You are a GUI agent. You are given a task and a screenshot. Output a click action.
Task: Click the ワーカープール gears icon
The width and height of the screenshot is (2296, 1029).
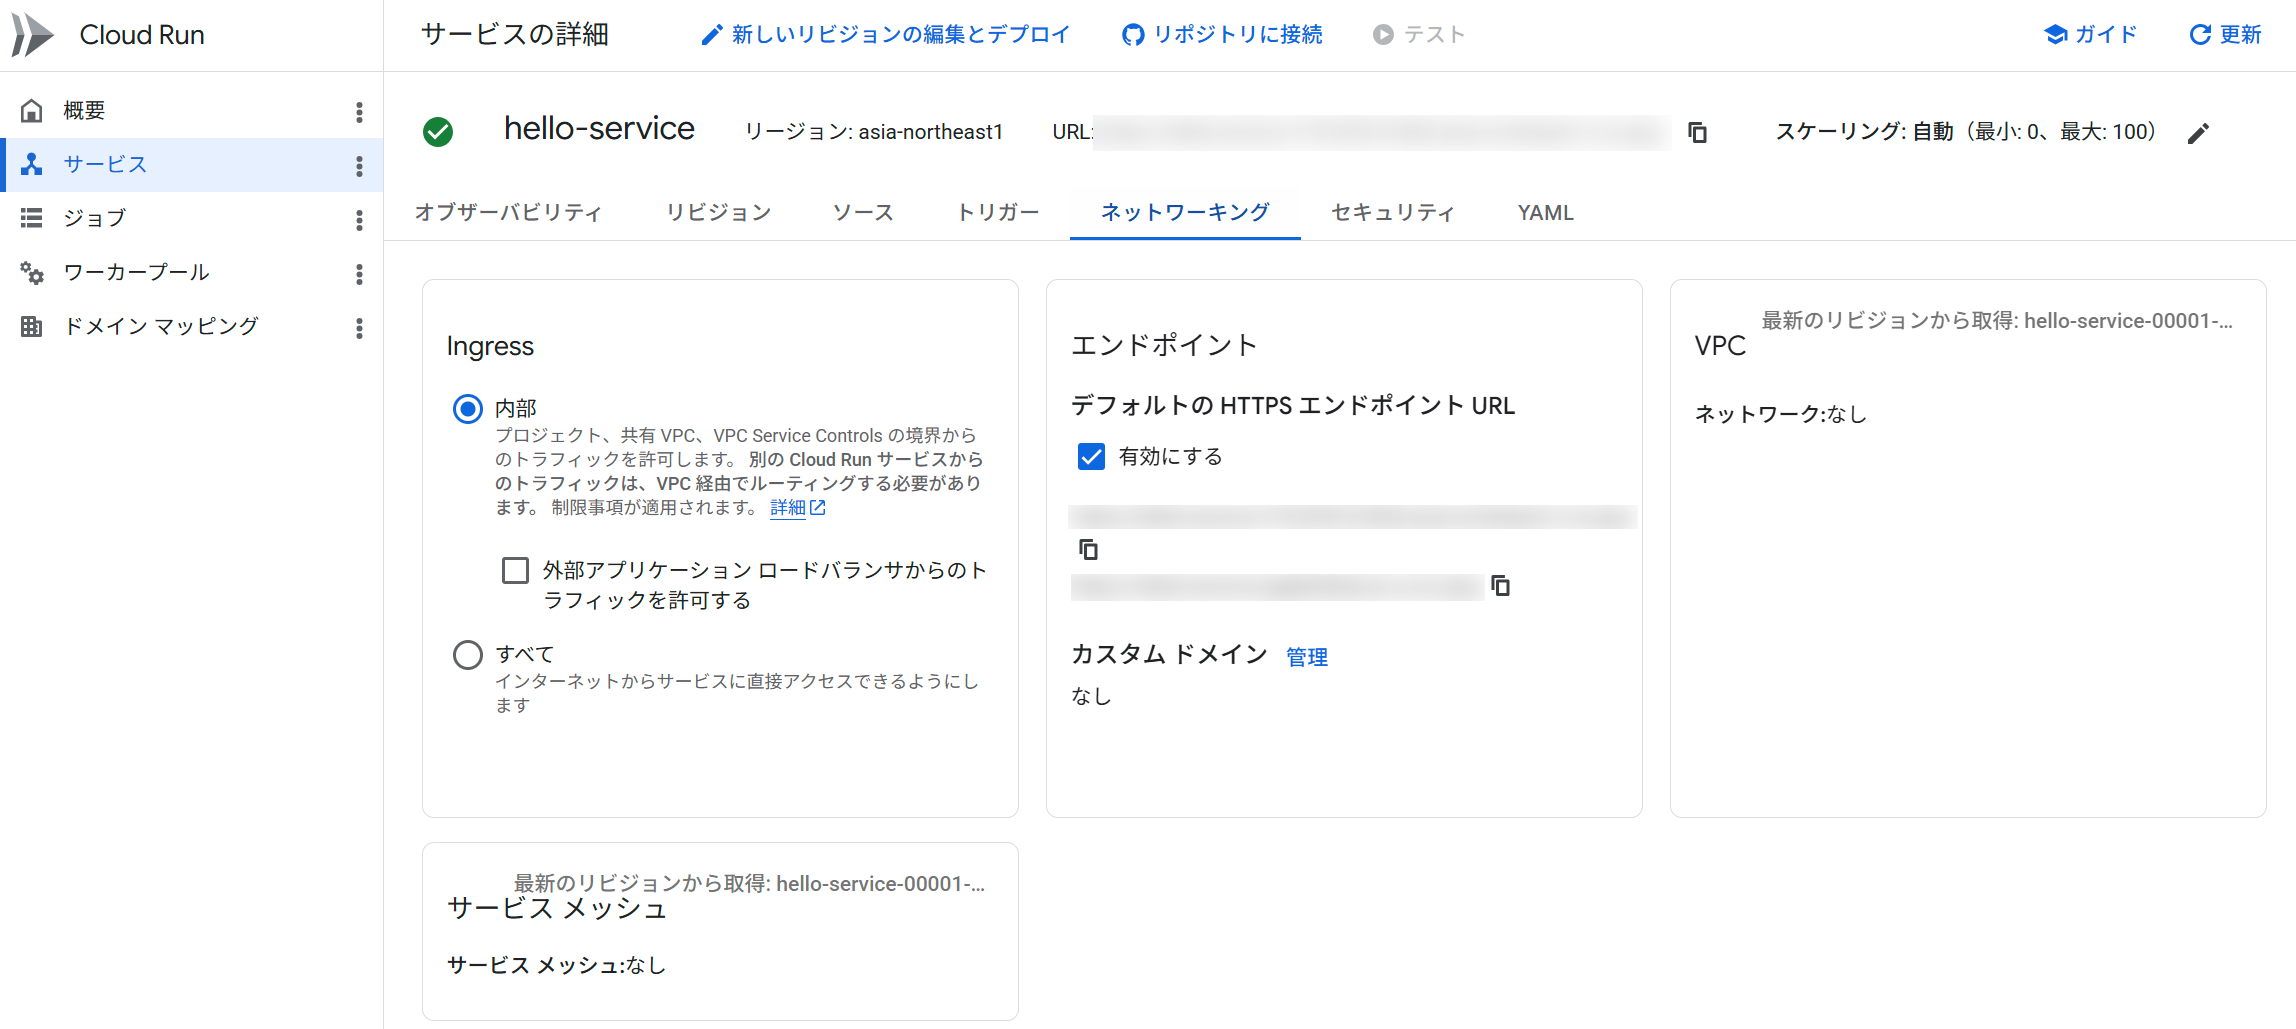point(32,272)
